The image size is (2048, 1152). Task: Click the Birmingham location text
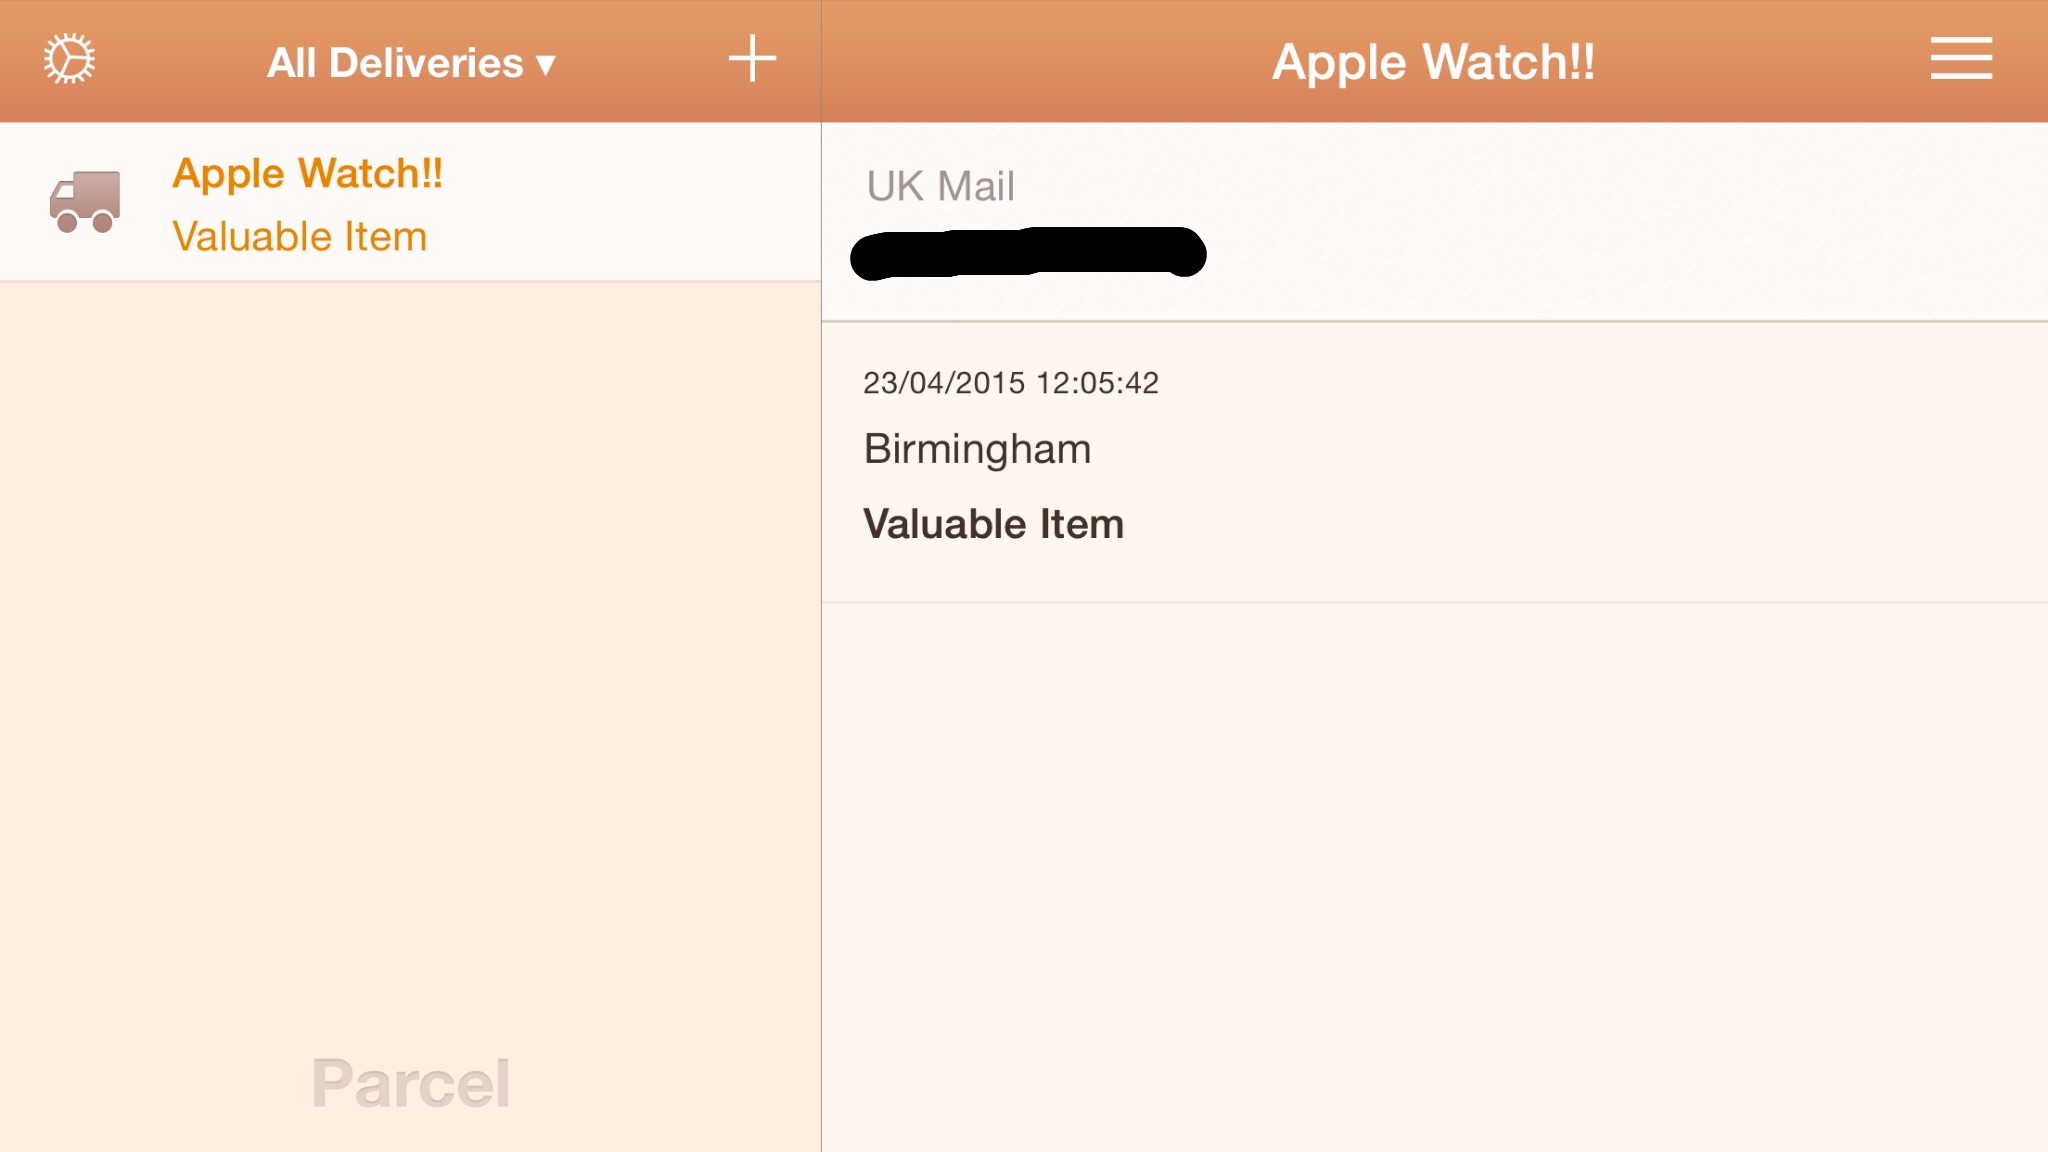click(x=977, y=449)
